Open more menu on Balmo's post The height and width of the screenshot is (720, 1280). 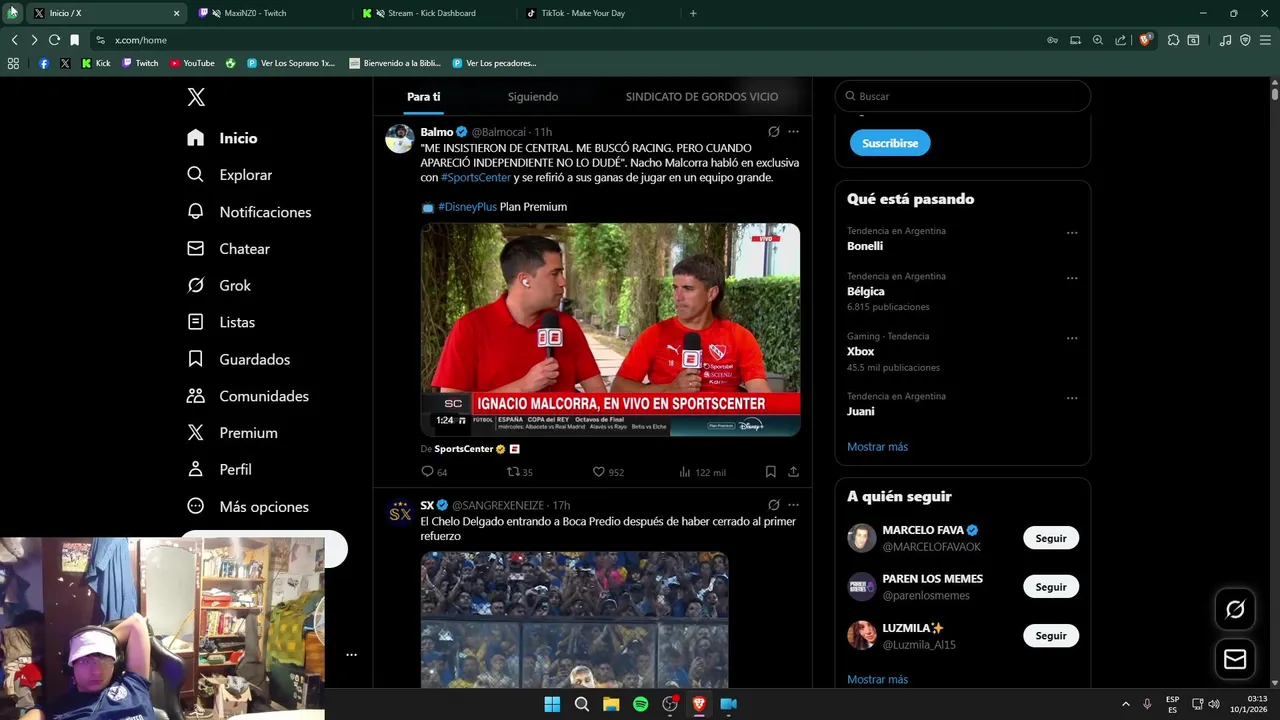793,132
